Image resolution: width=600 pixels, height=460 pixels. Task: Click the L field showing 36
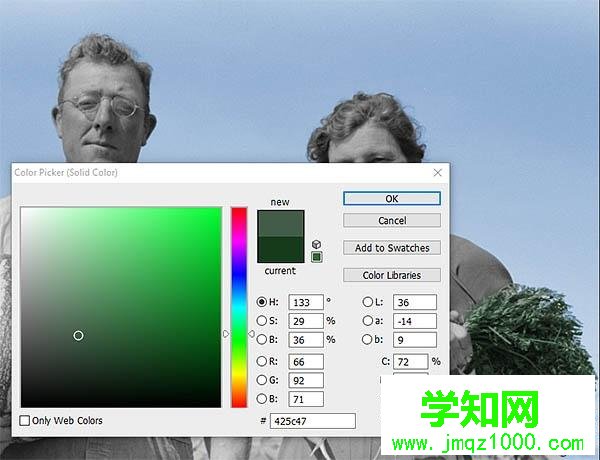tap(415, 302)
